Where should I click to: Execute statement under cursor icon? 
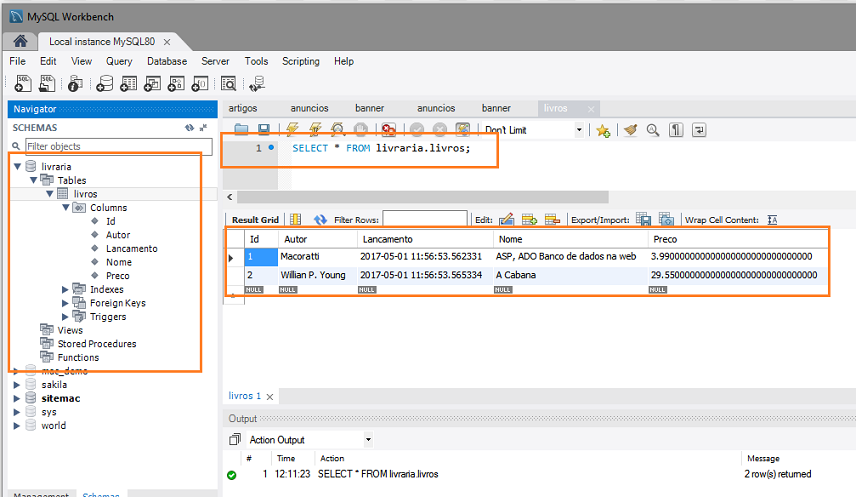click(x=315, y=130)
